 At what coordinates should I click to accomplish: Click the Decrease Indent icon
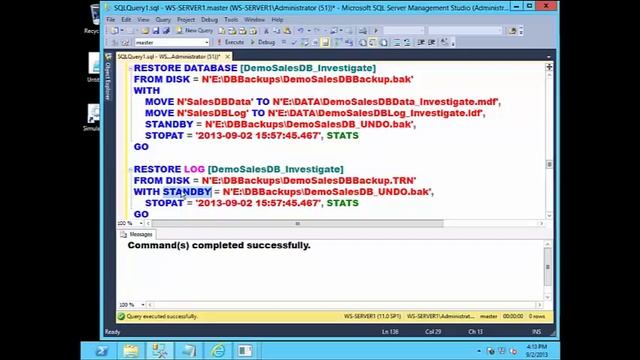tap(421, 42)
